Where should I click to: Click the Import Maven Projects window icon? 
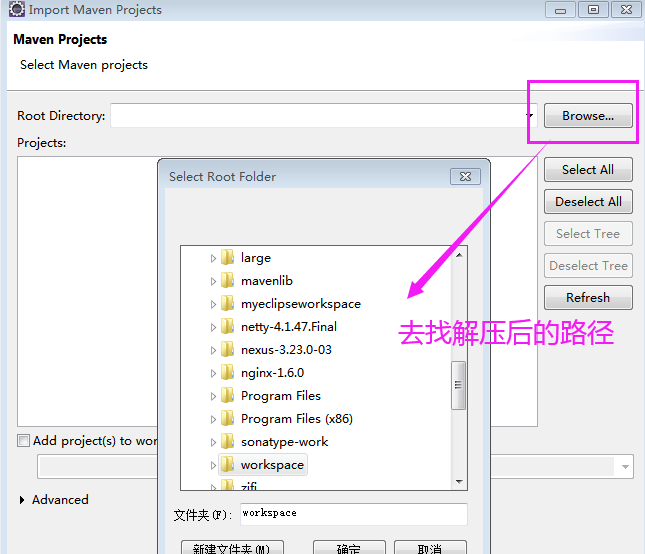[x=17, y=9]
